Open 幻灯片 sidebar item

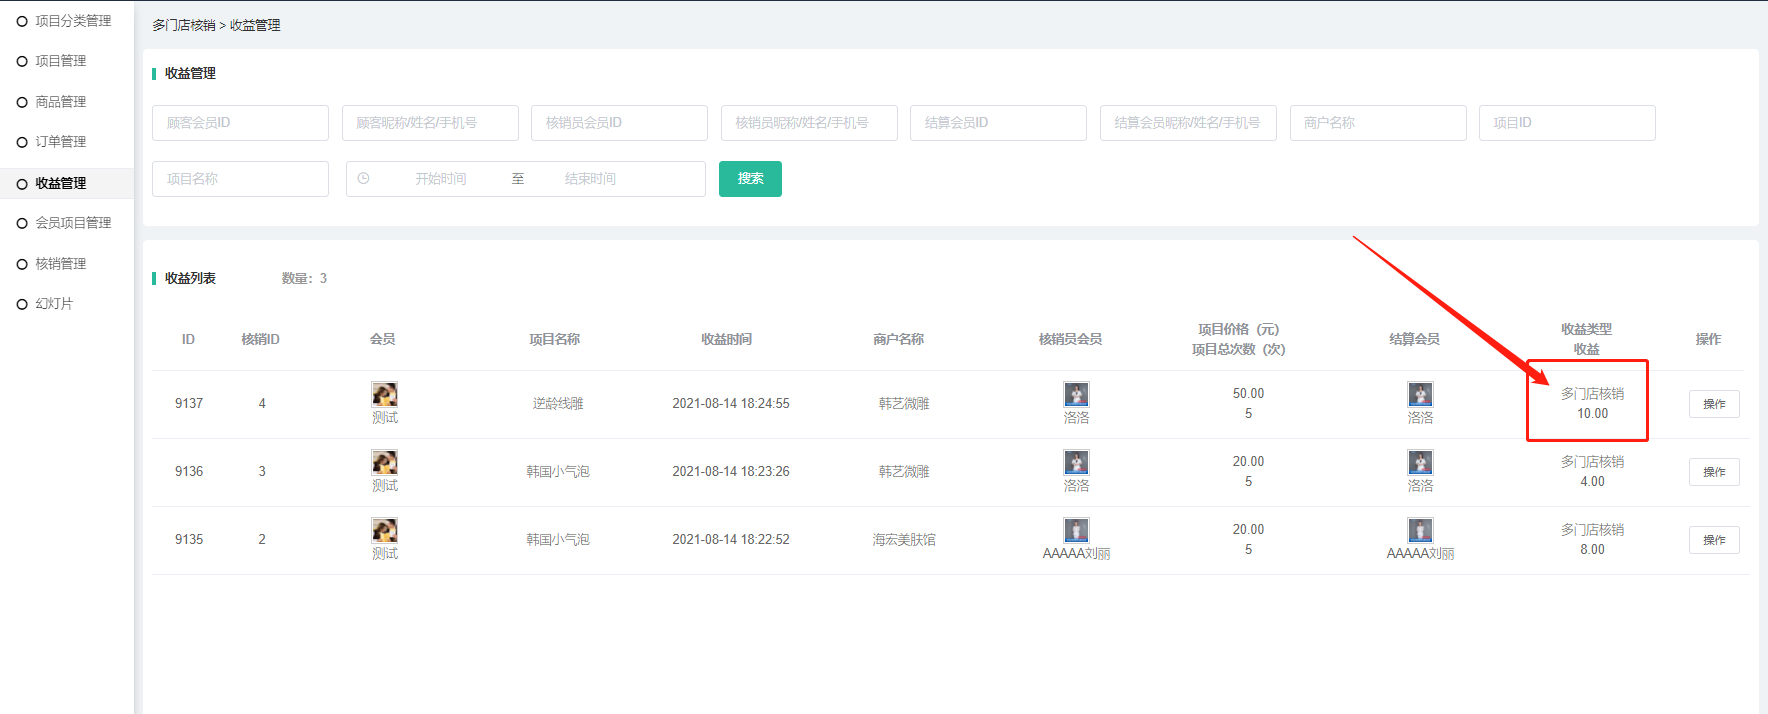54,304
